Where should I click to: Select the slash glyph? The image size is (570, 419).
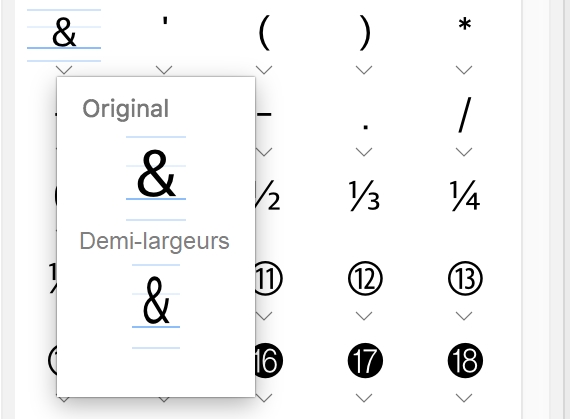point(464,115)
